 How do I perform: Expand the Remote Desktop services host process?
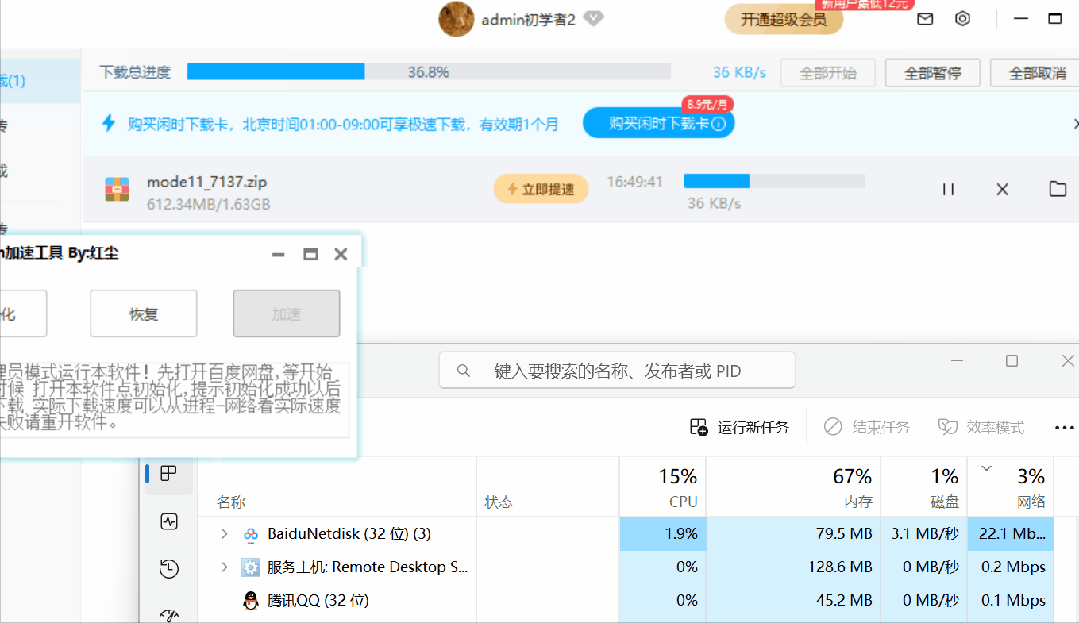(x=222, y=567)
